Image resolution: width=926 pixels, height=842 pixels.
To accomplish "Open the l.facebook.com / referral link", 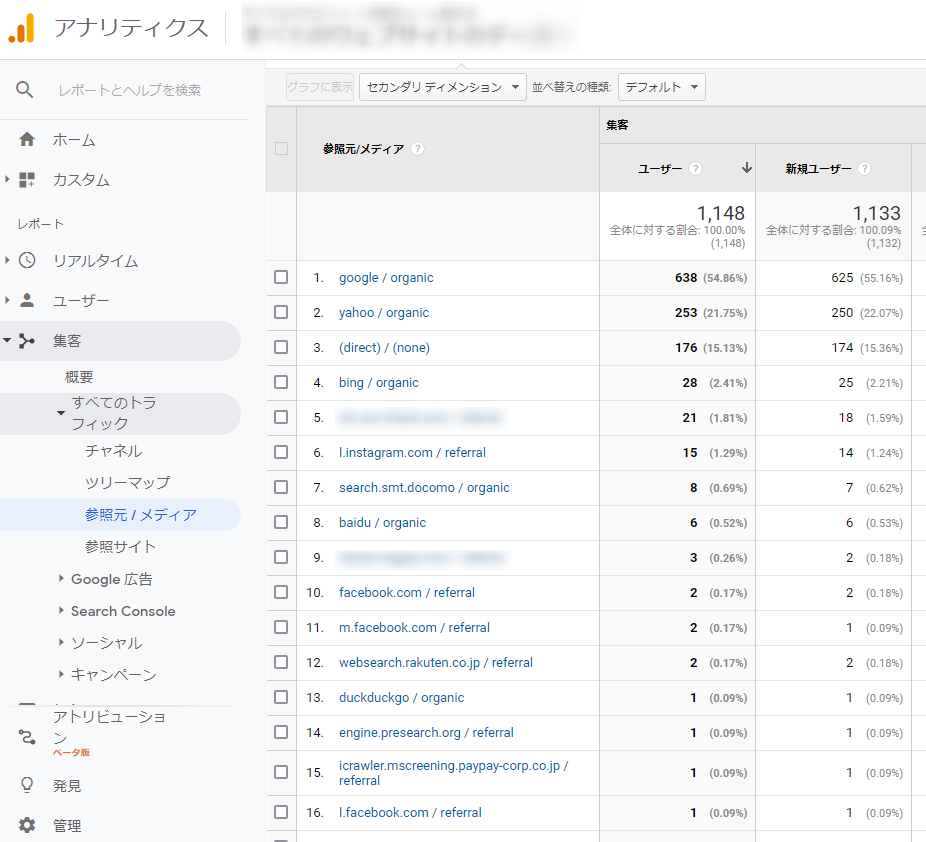I will (410, 812).
